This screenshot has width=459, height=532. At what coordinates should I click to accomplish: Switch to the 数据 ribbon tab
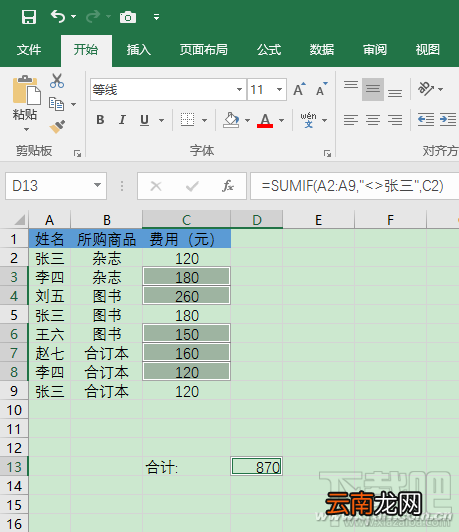click(x=322, y=50)
